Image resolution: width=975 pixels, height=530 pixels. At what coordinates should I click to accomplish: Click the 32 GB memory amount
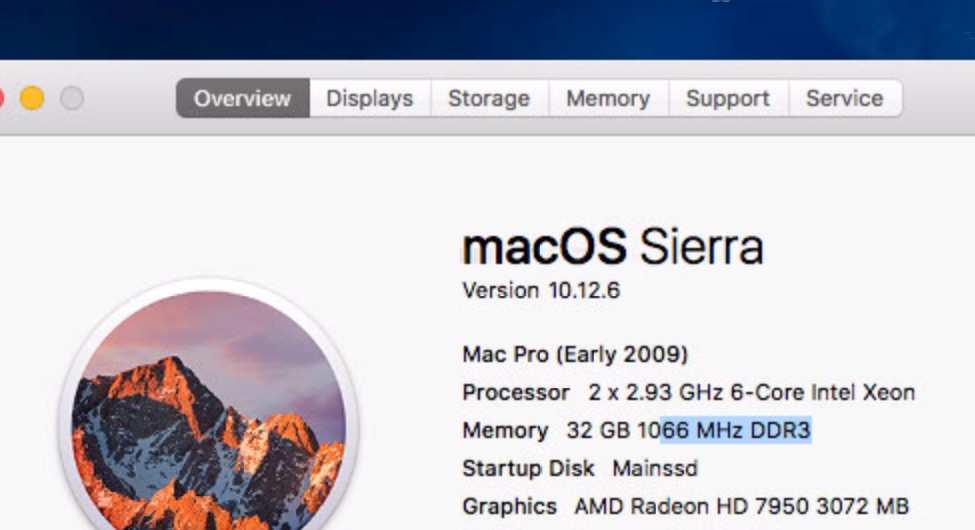[598, 431]
